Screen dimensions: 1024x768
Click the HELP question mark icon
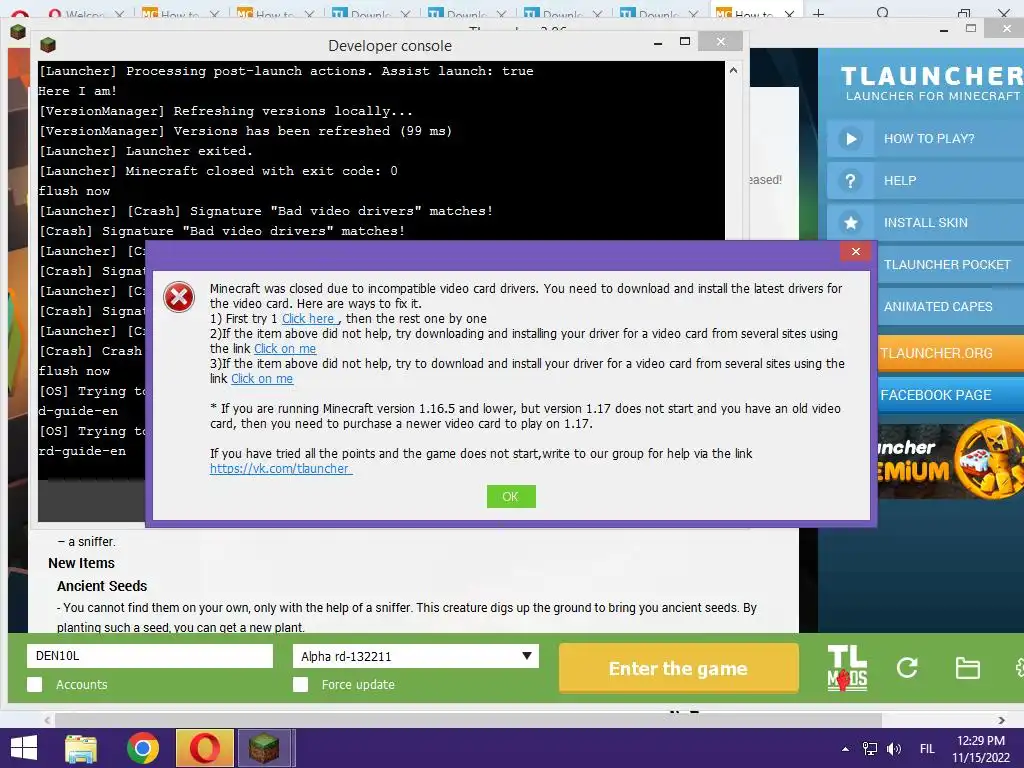click(x=850, y=181)
